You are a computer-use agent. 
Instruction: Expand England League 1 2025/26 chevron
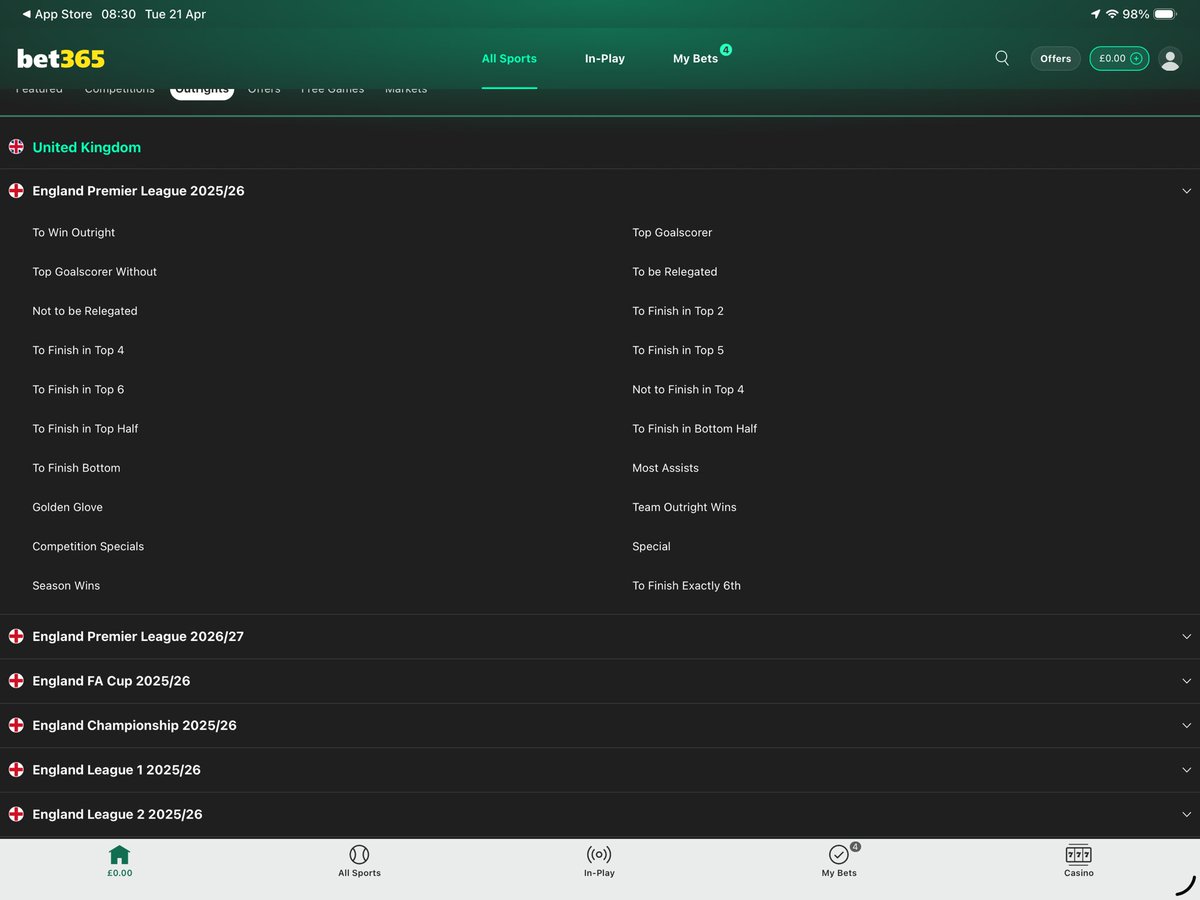click(x=1187, y=770)
